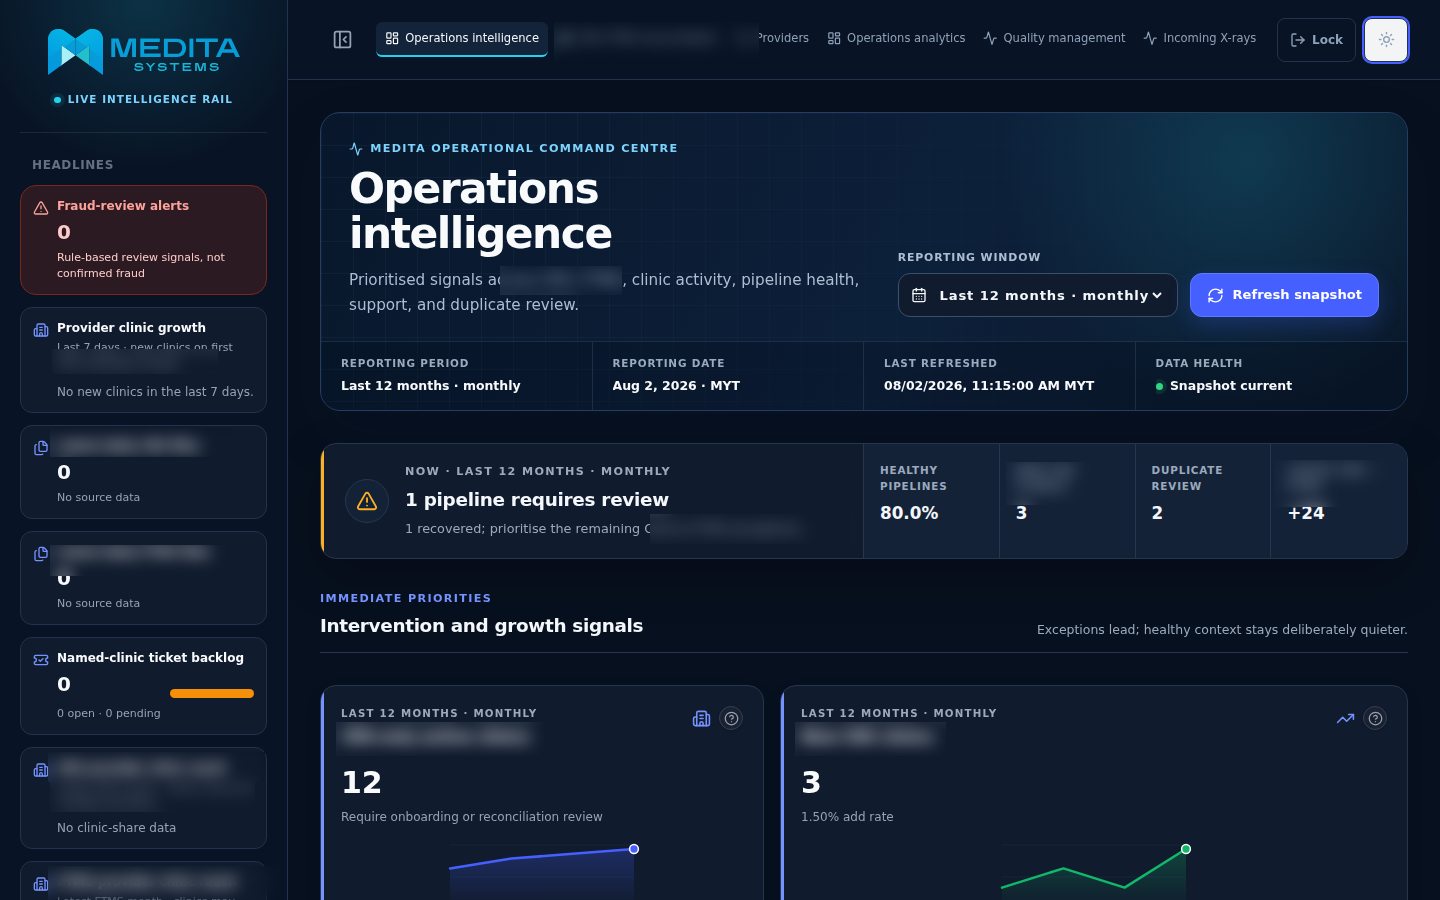The image size is (1440, 900).
Task: Click the Snapshot current status indicator
Action: (x=1224, y=386)
